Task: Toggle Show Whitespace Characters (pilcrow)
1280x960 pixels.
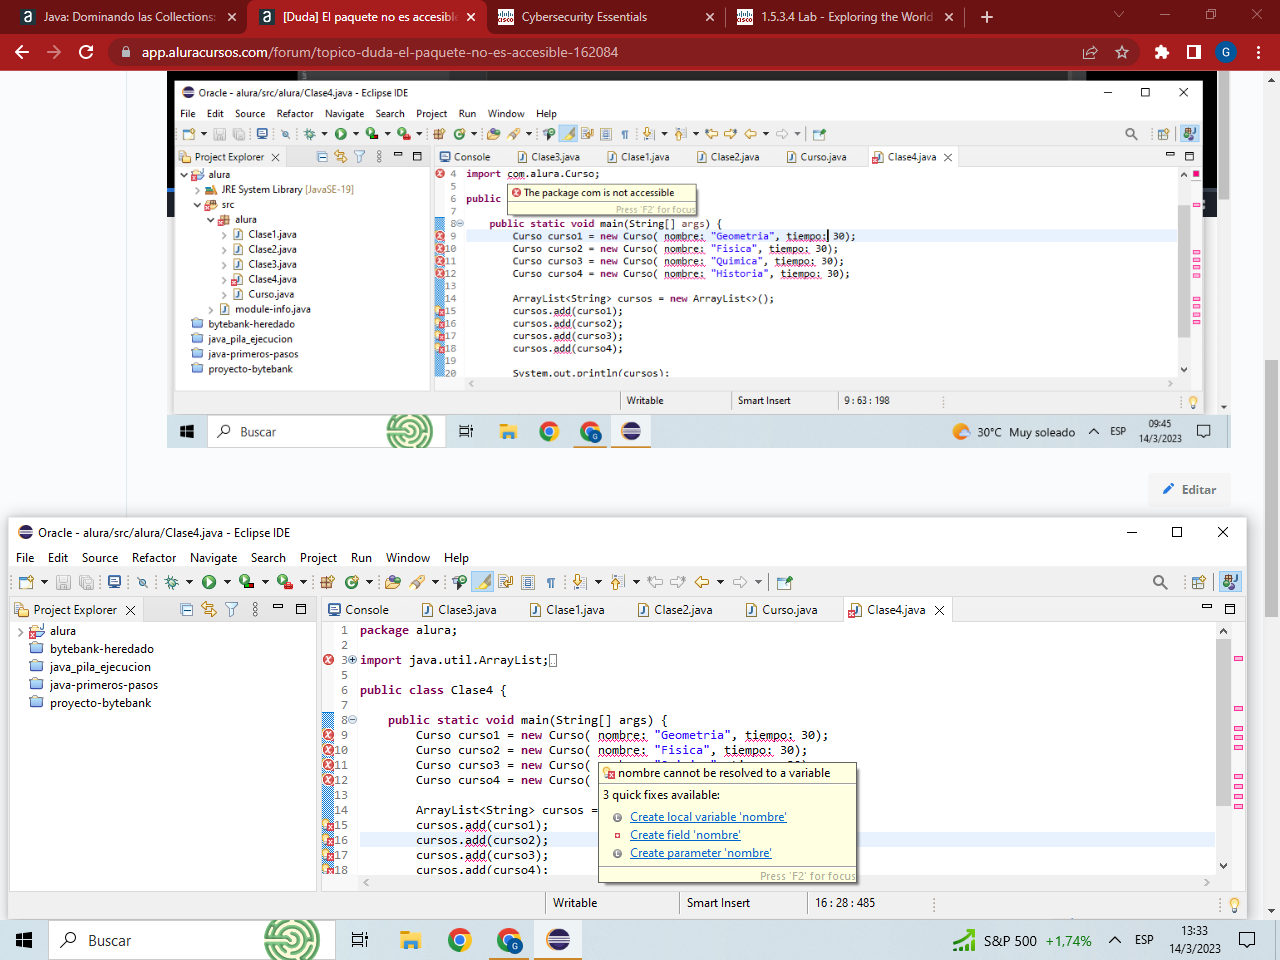Action: tap(551, 582)
